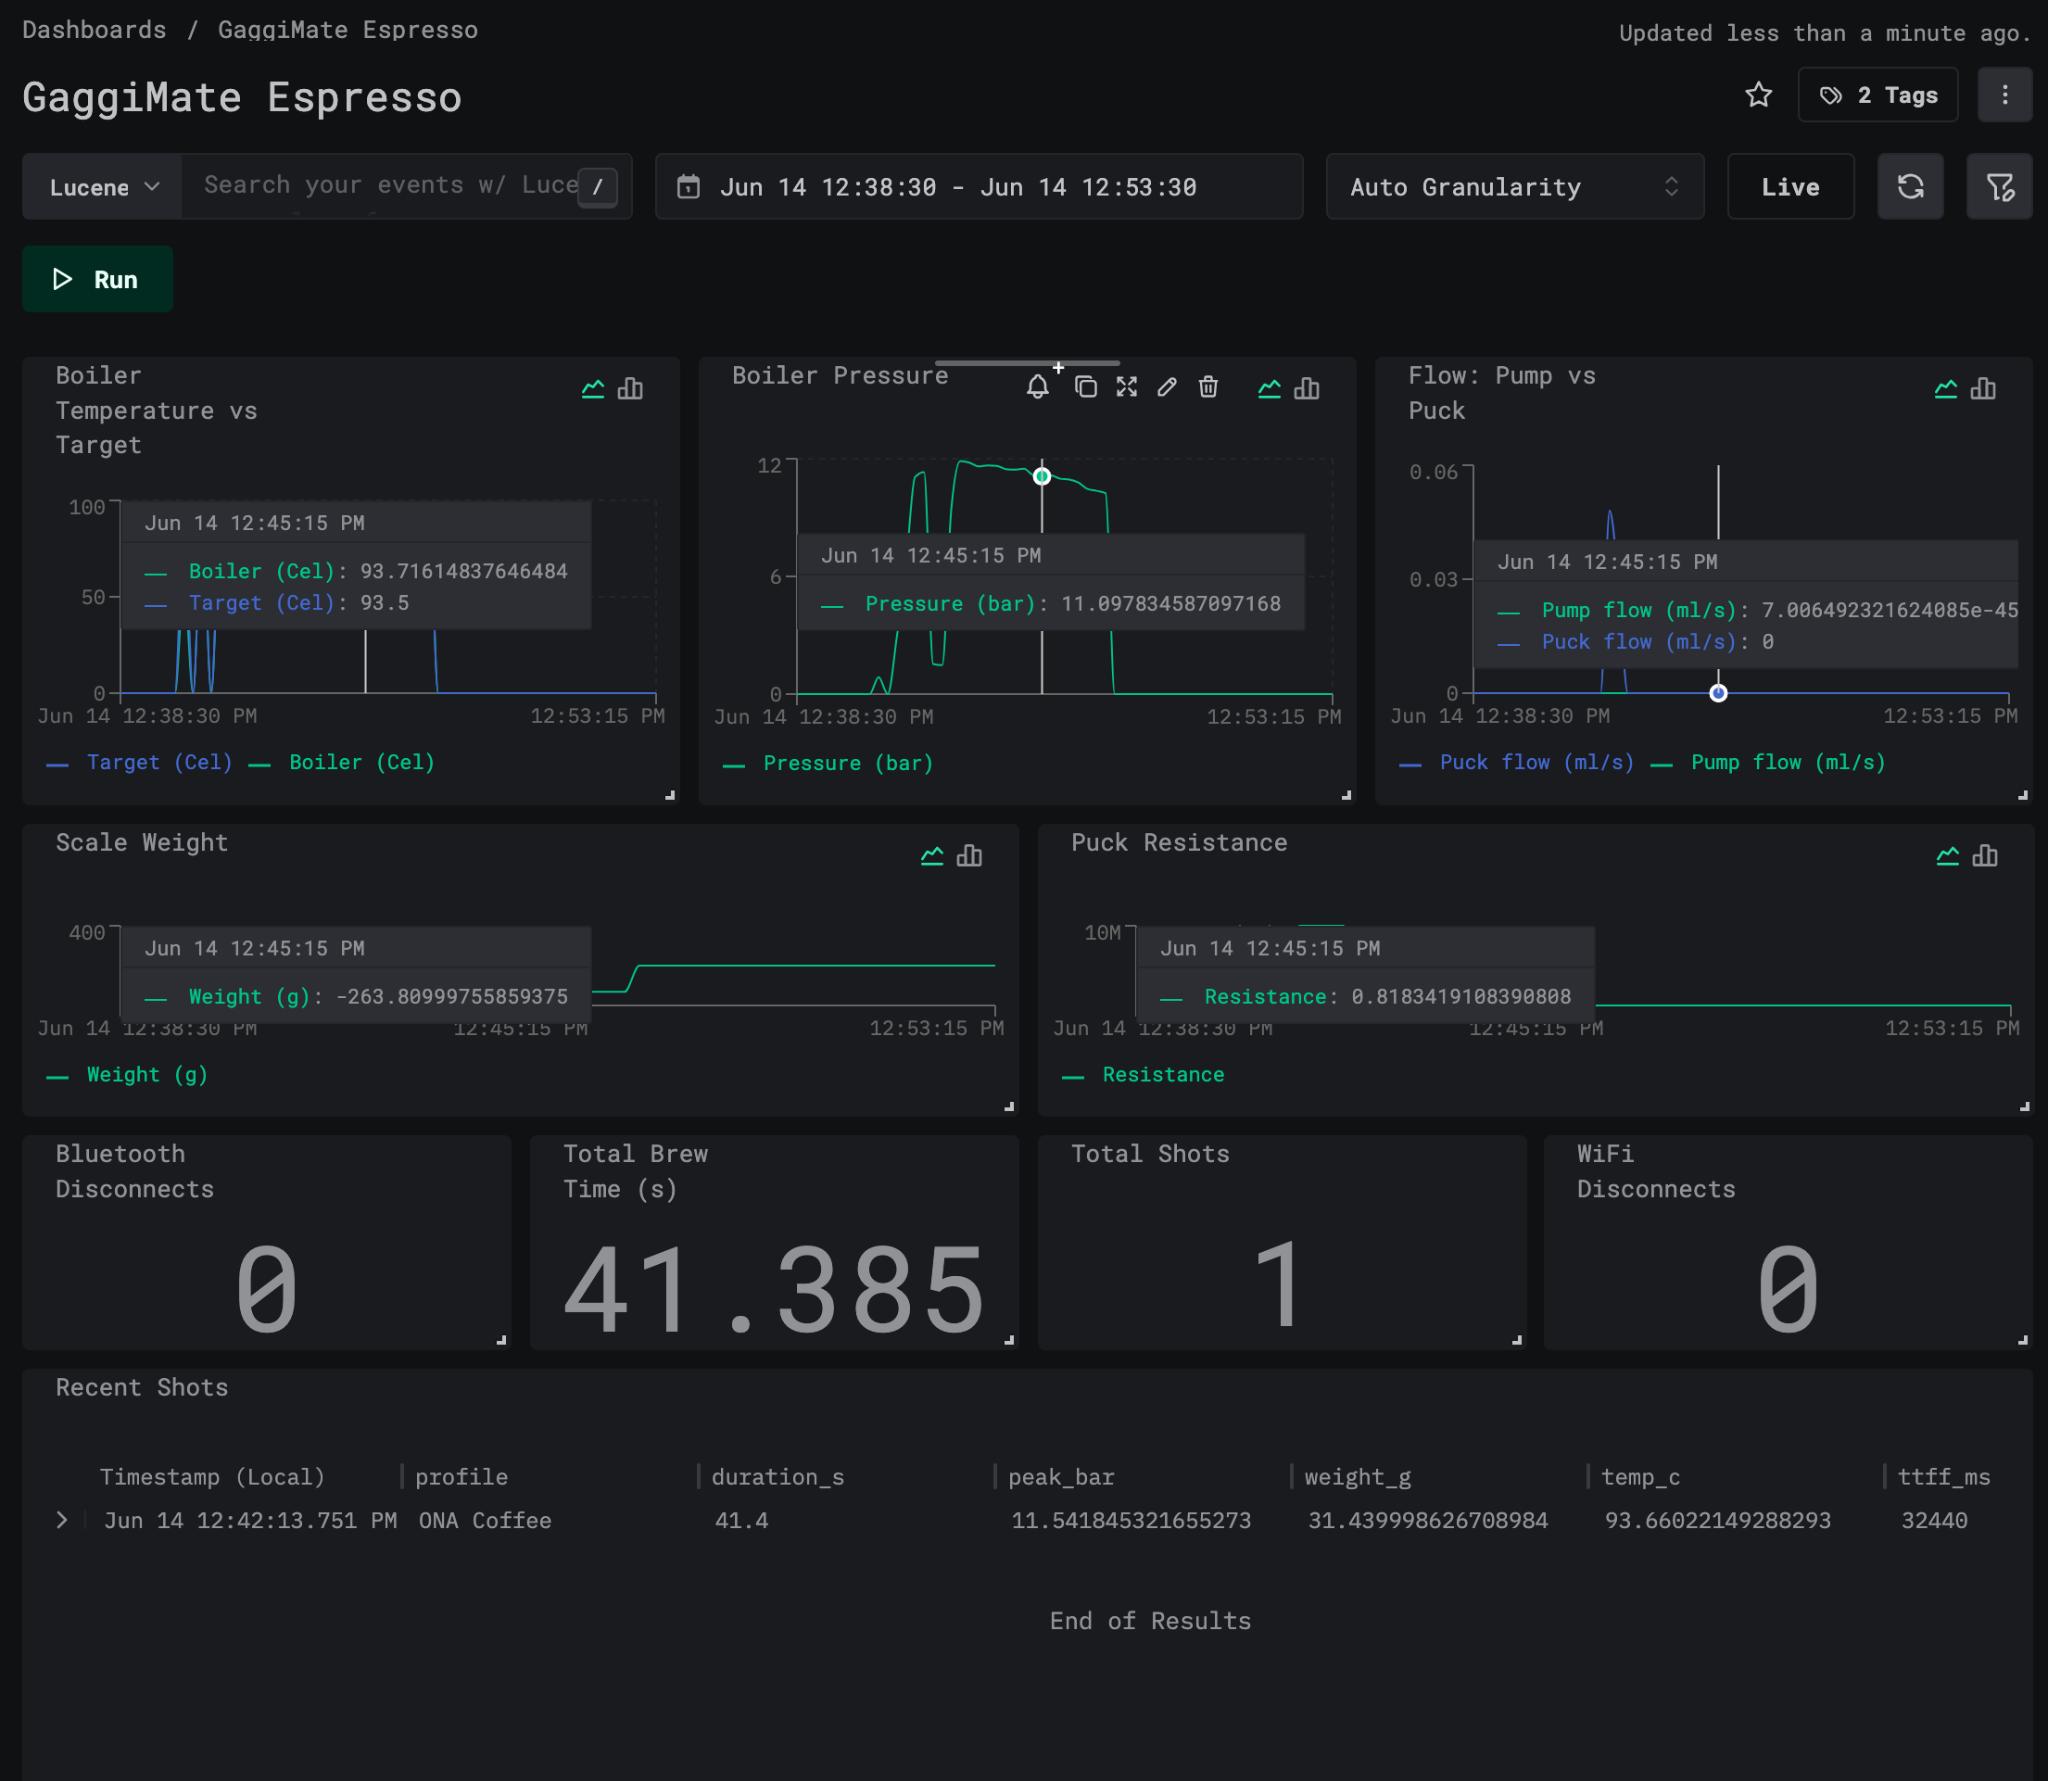Navigate to the Dashboards breadcrumb
This screenshot has height=1781, width=2048.
(x=94, y=30)
